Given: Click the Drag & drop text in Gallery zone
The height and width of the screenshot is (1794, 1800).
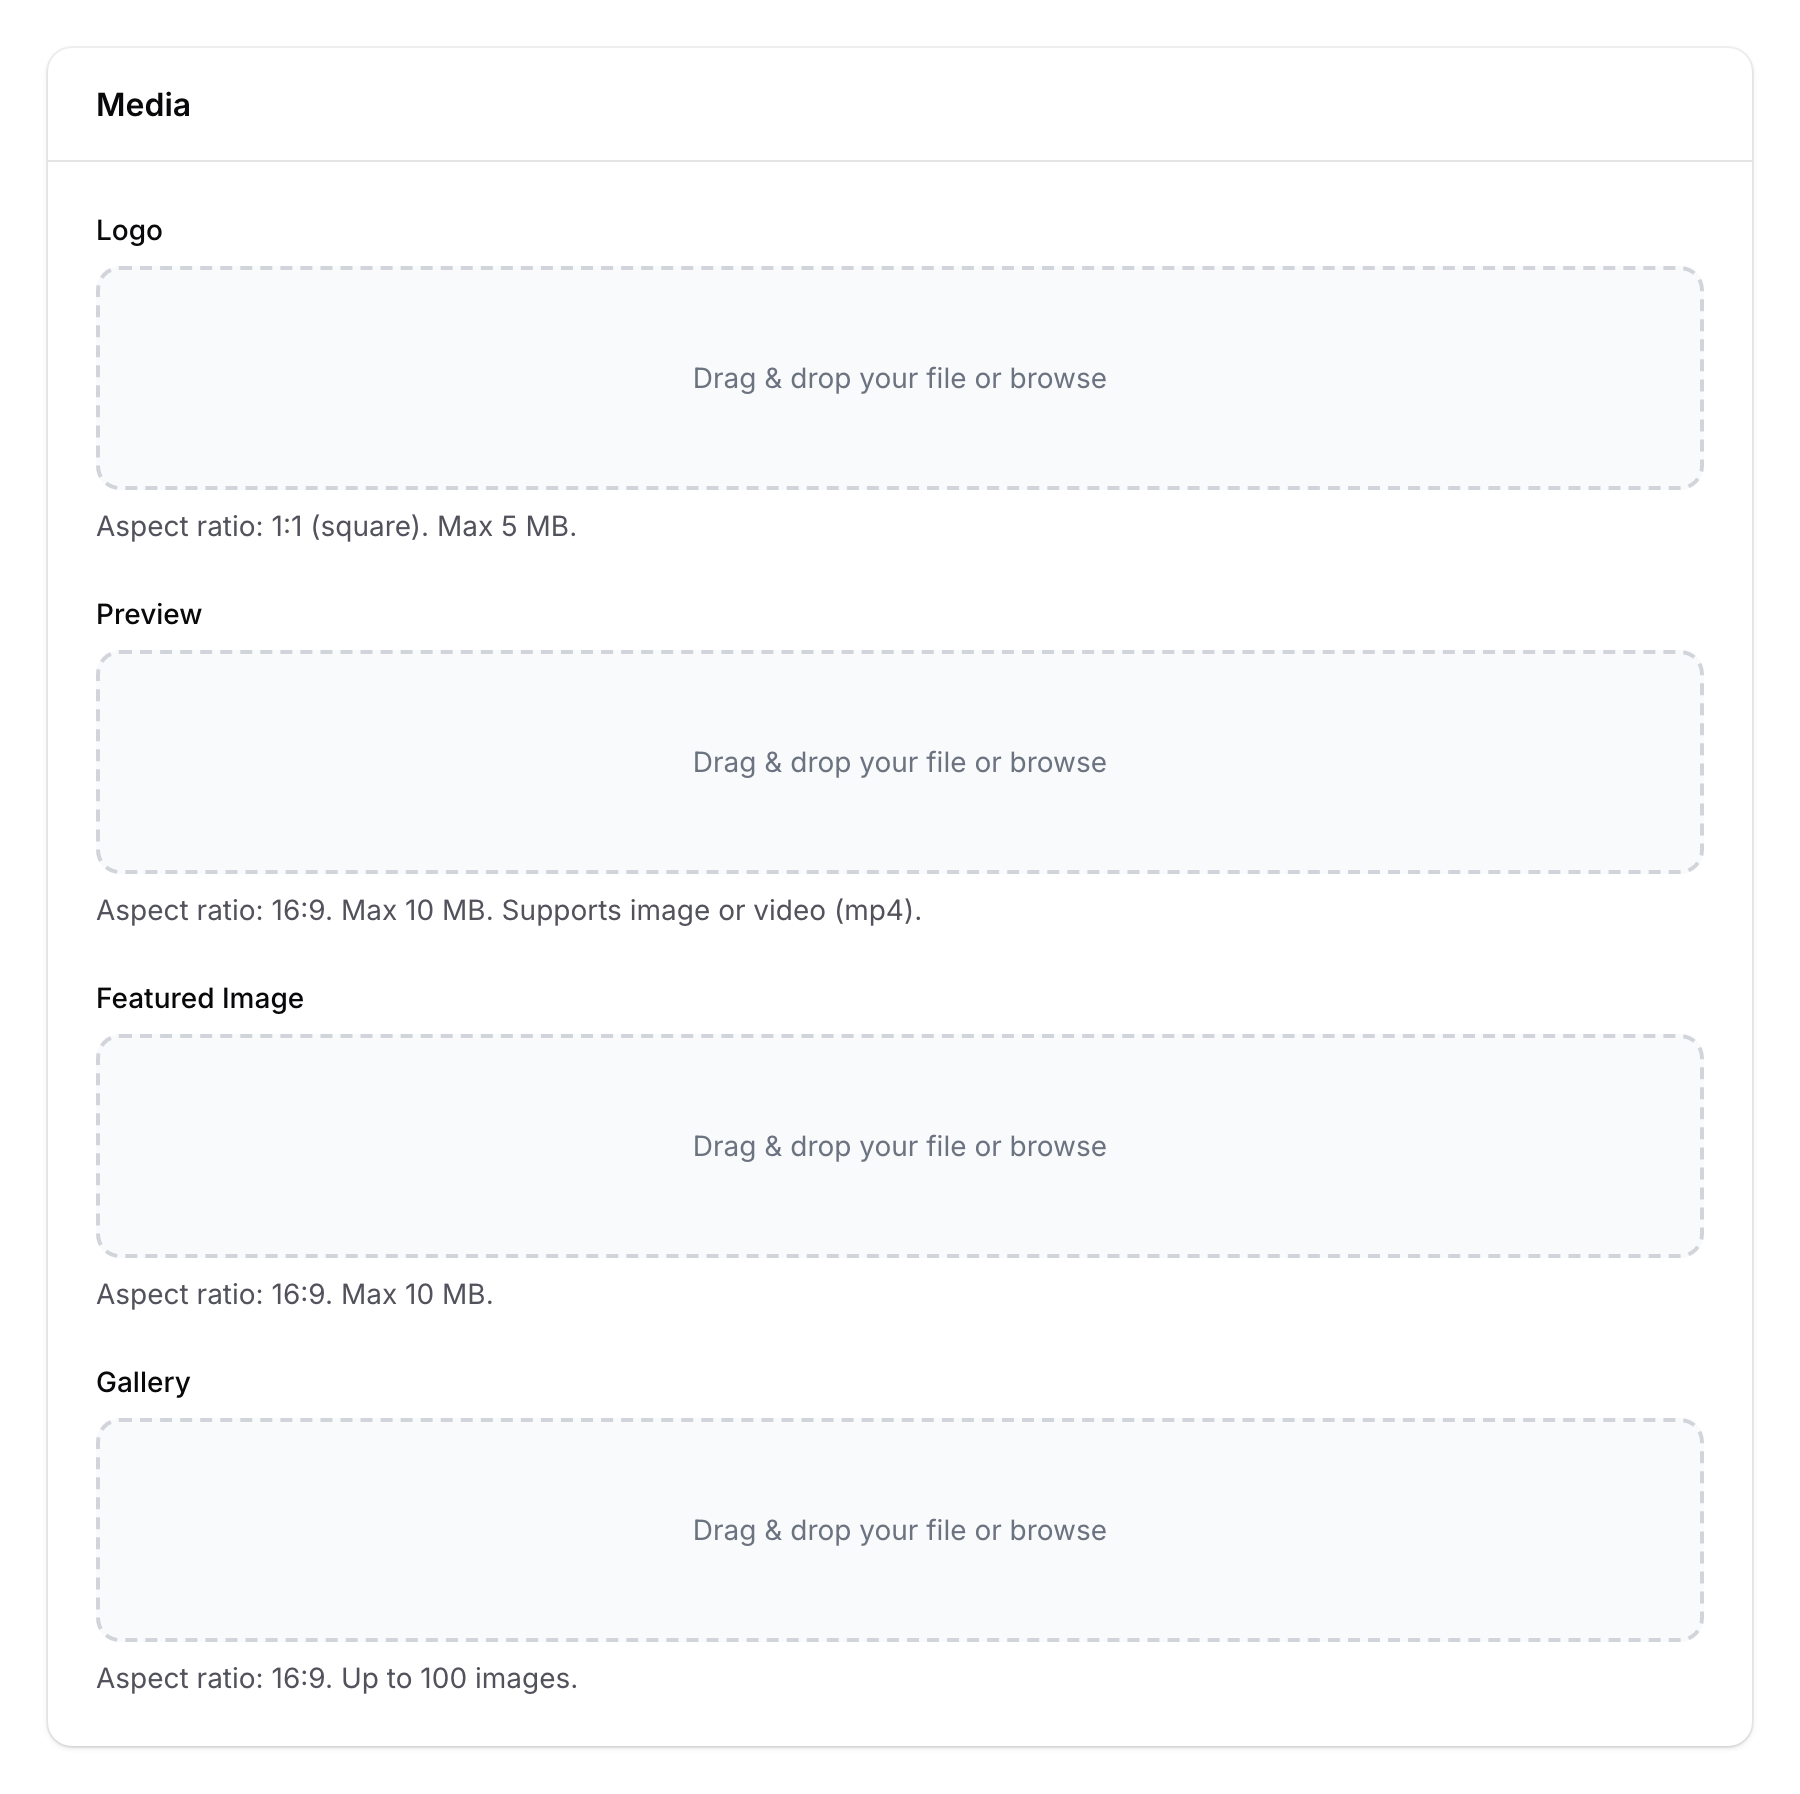Looking at the screenshot, I should pos(898,1530).
